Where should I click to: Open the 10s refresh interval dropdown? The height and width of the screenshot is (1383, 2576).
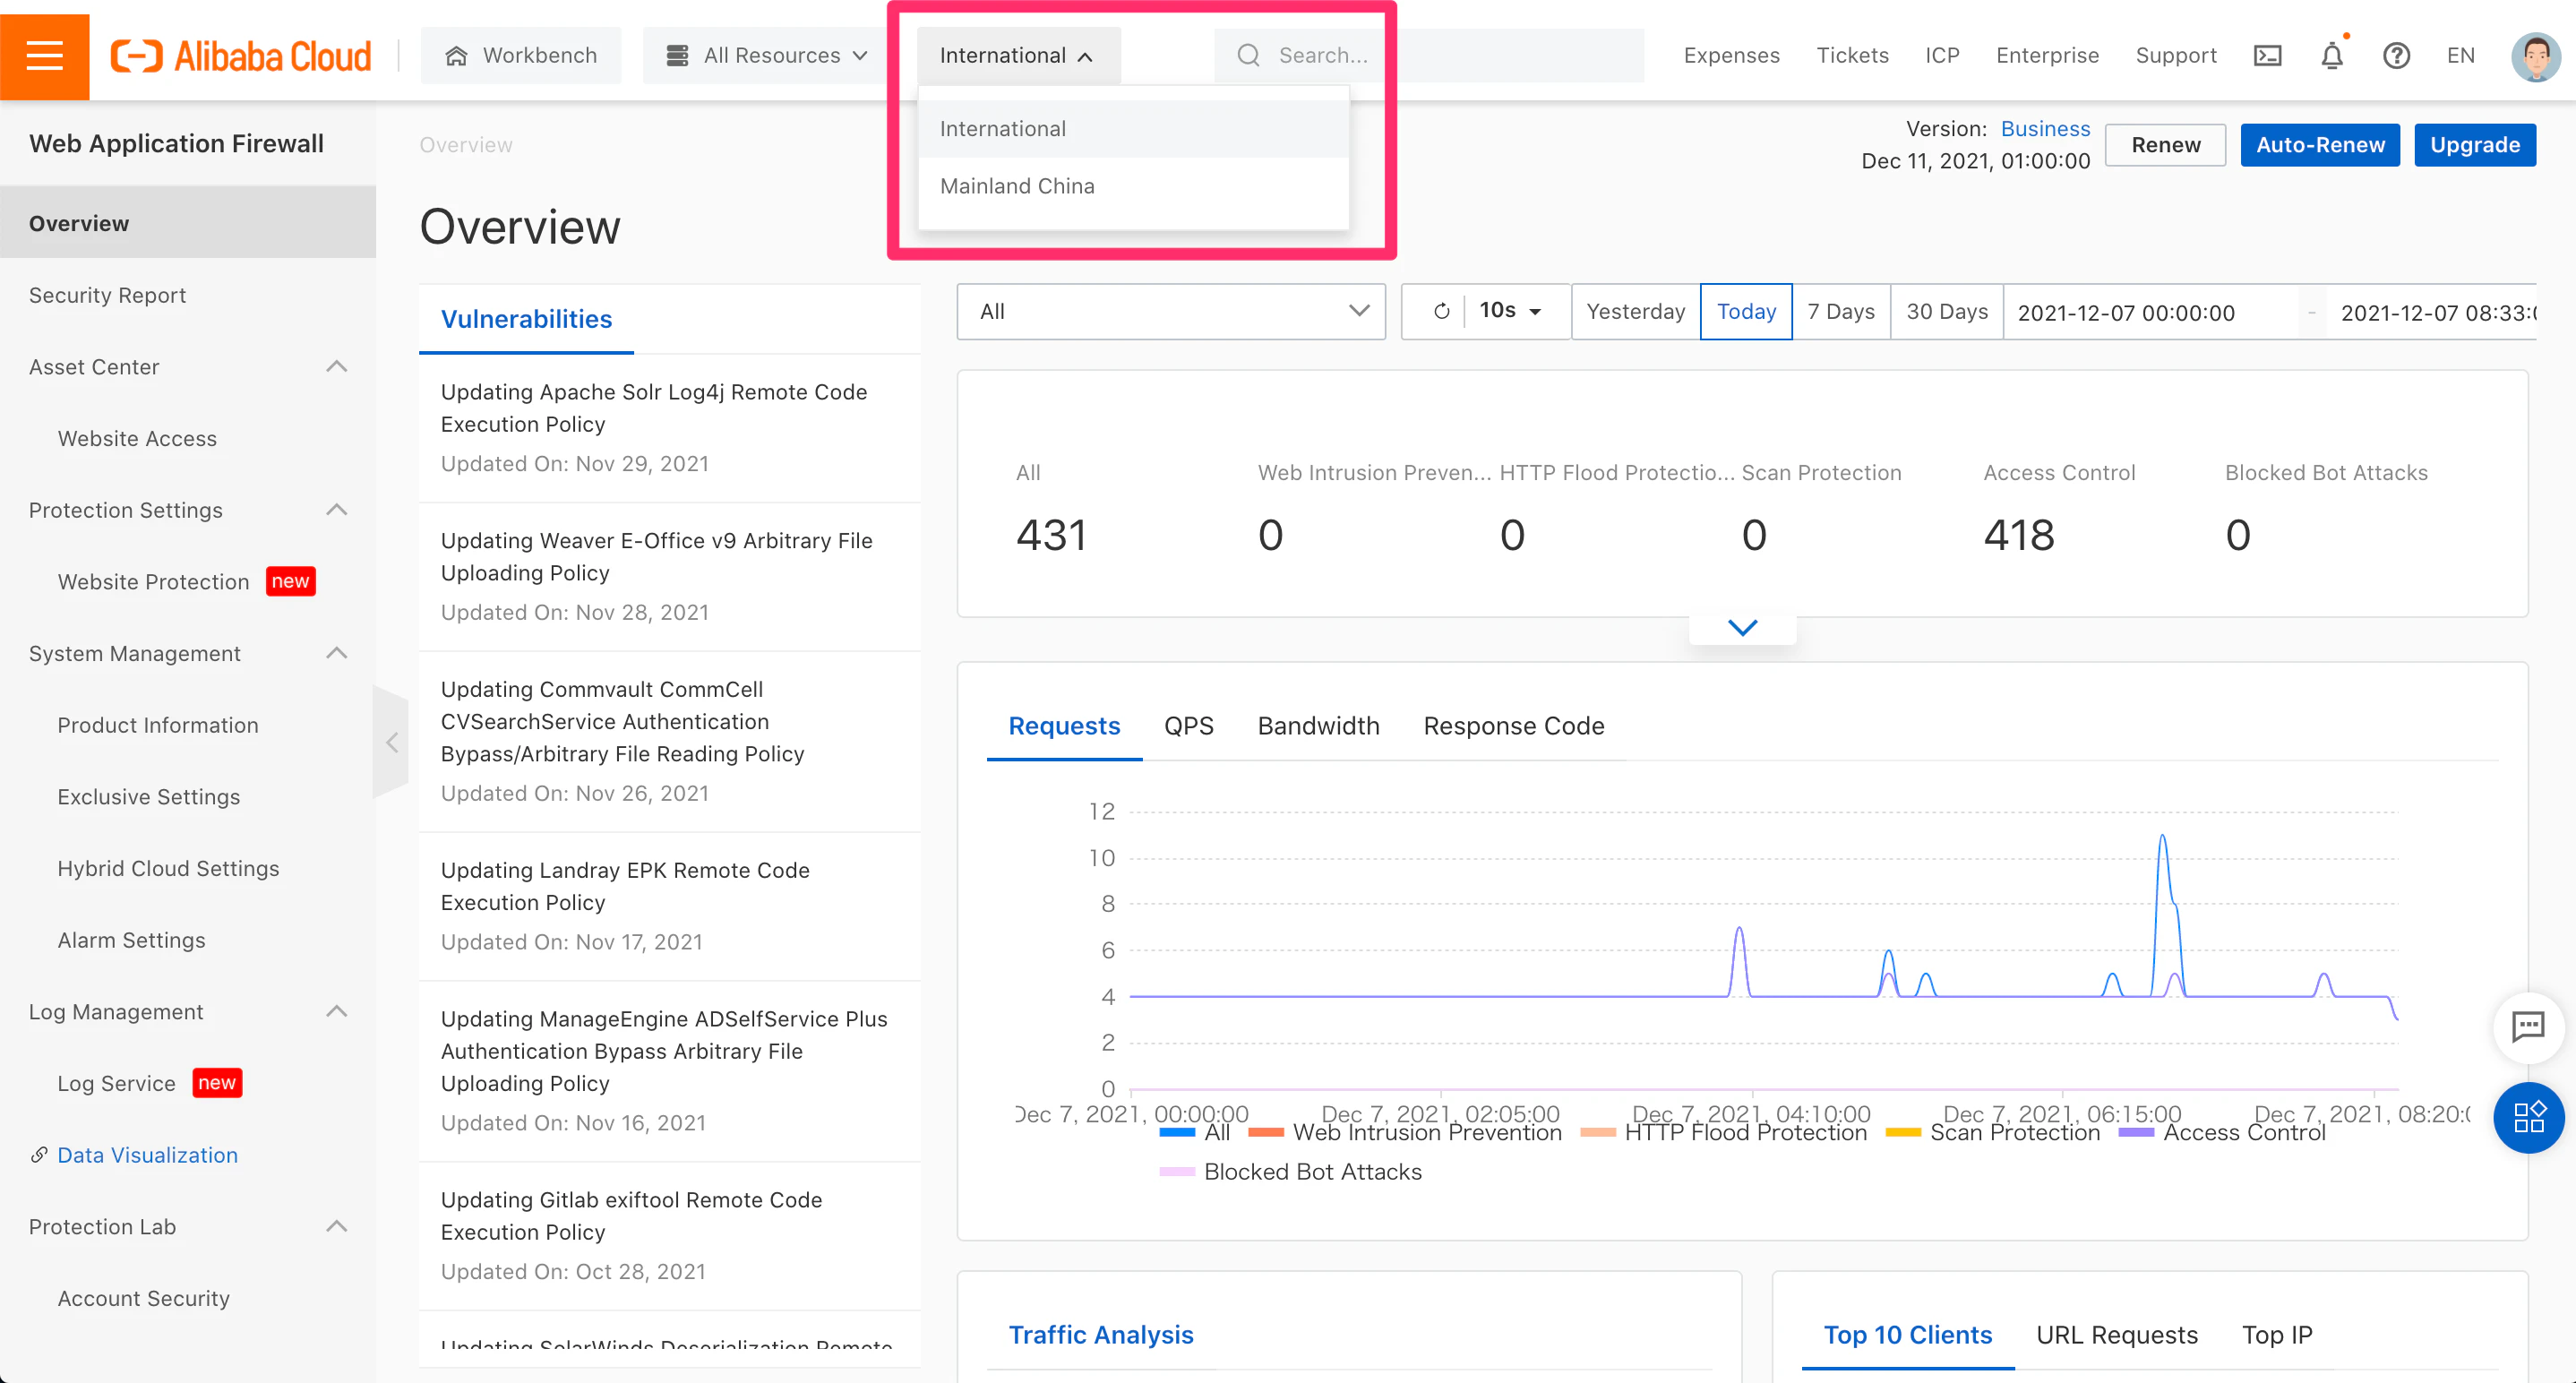pos(1509,312)
